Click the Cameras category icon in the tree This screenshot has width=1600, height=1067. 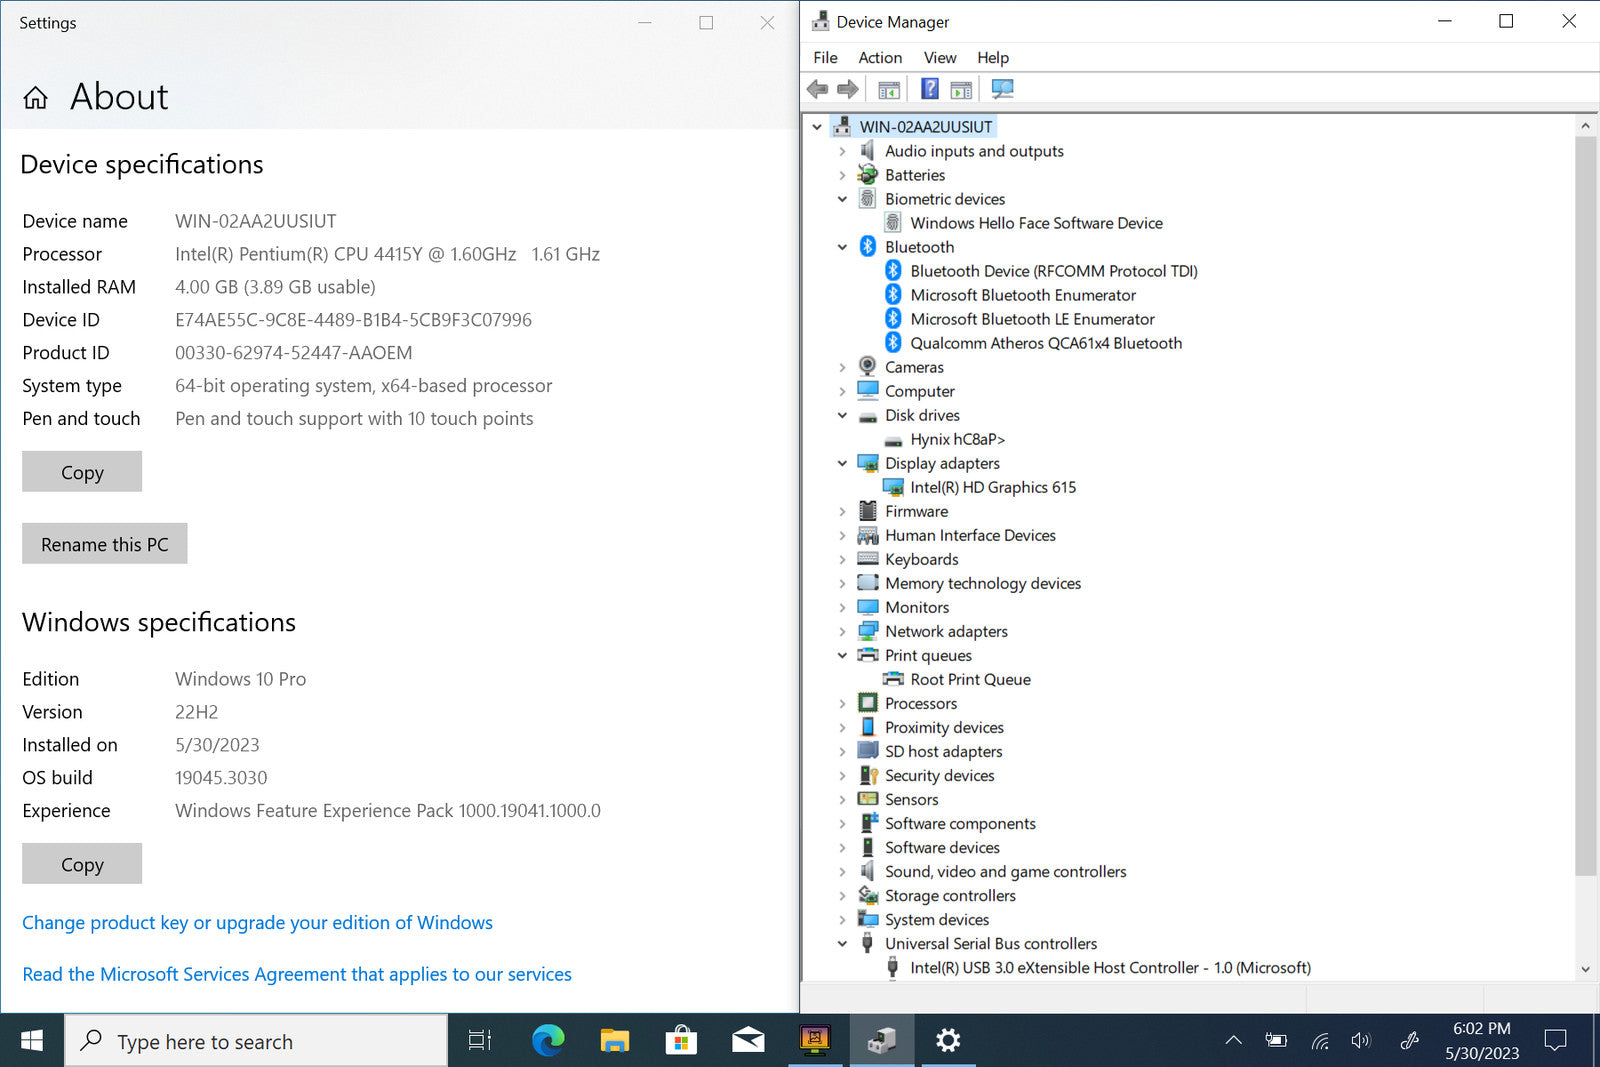click(868, 367)
